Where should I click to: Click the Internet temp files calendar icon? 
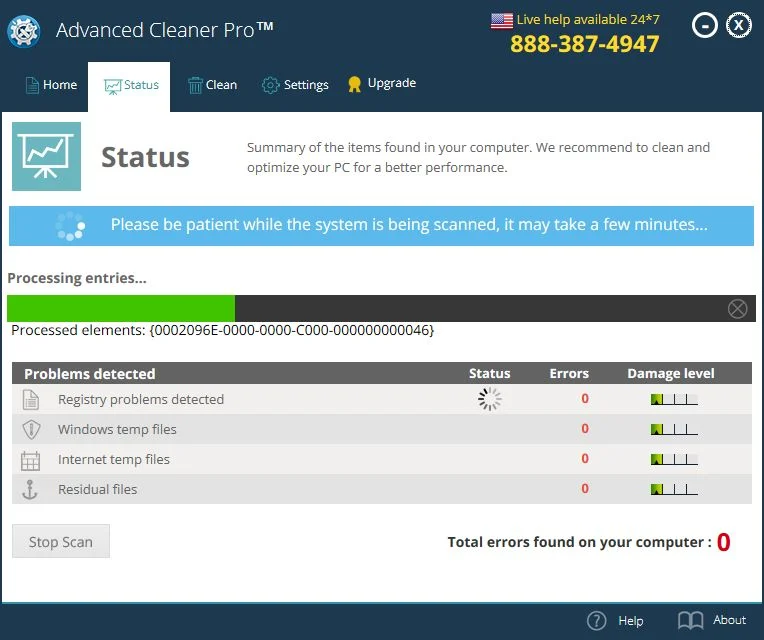point(30,460)
